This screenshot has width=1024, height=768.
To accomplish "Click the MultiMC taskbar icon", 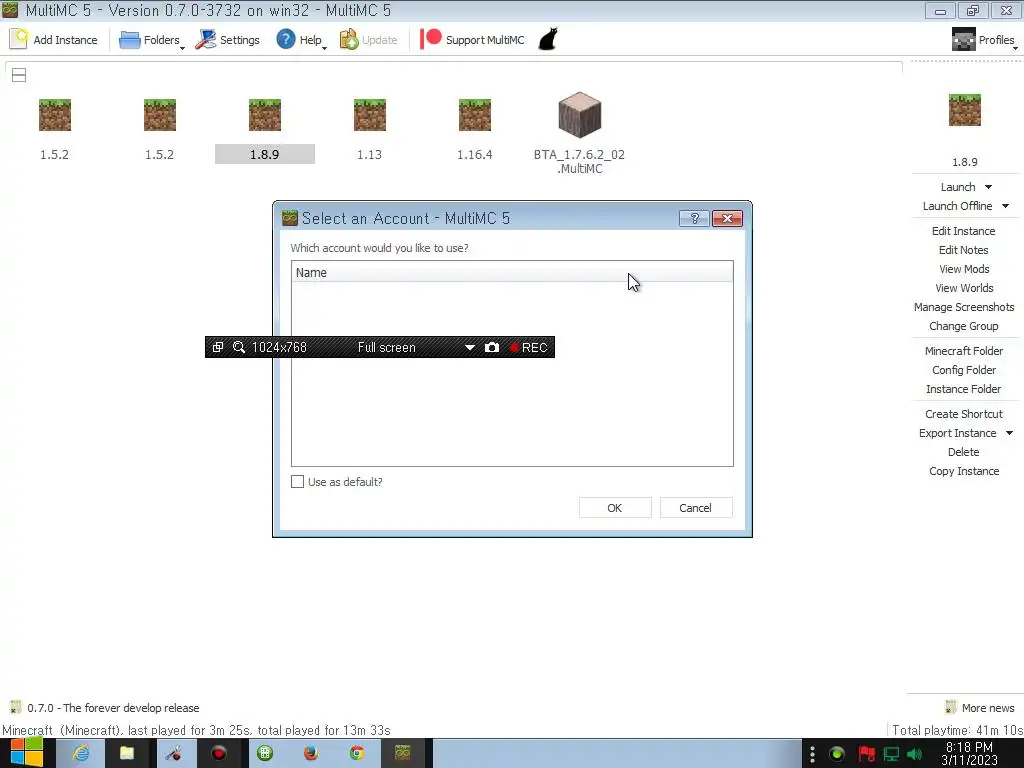I will [403, 753].
